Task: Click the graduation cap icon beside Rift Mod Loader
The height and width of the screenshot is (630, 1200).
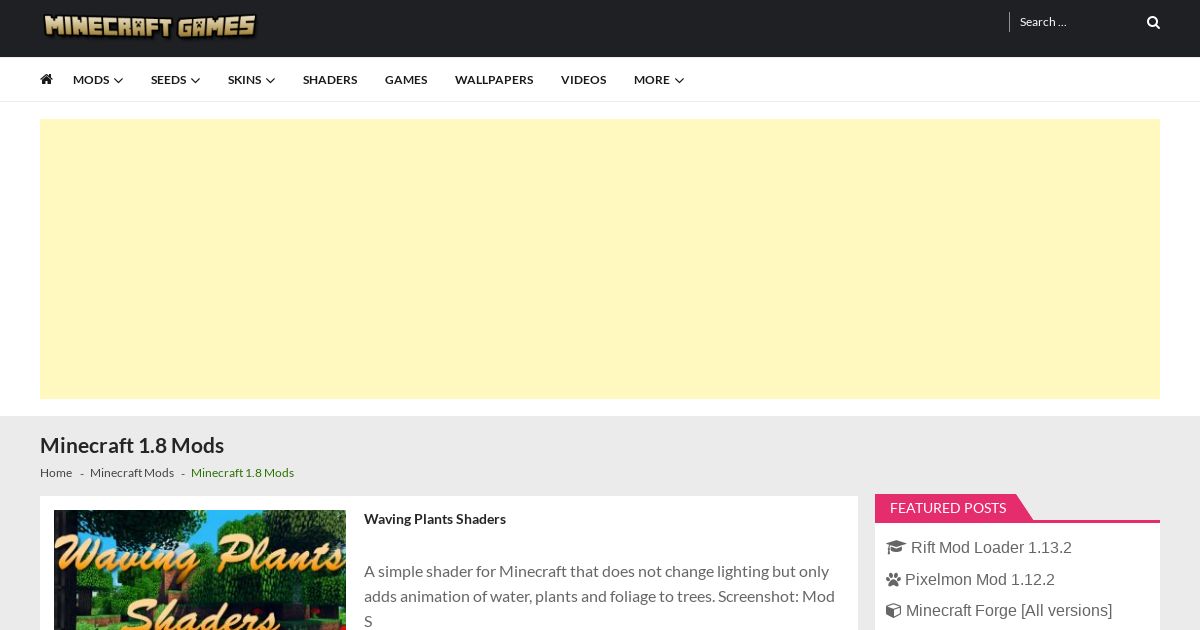Action: (x=896, y=547)
